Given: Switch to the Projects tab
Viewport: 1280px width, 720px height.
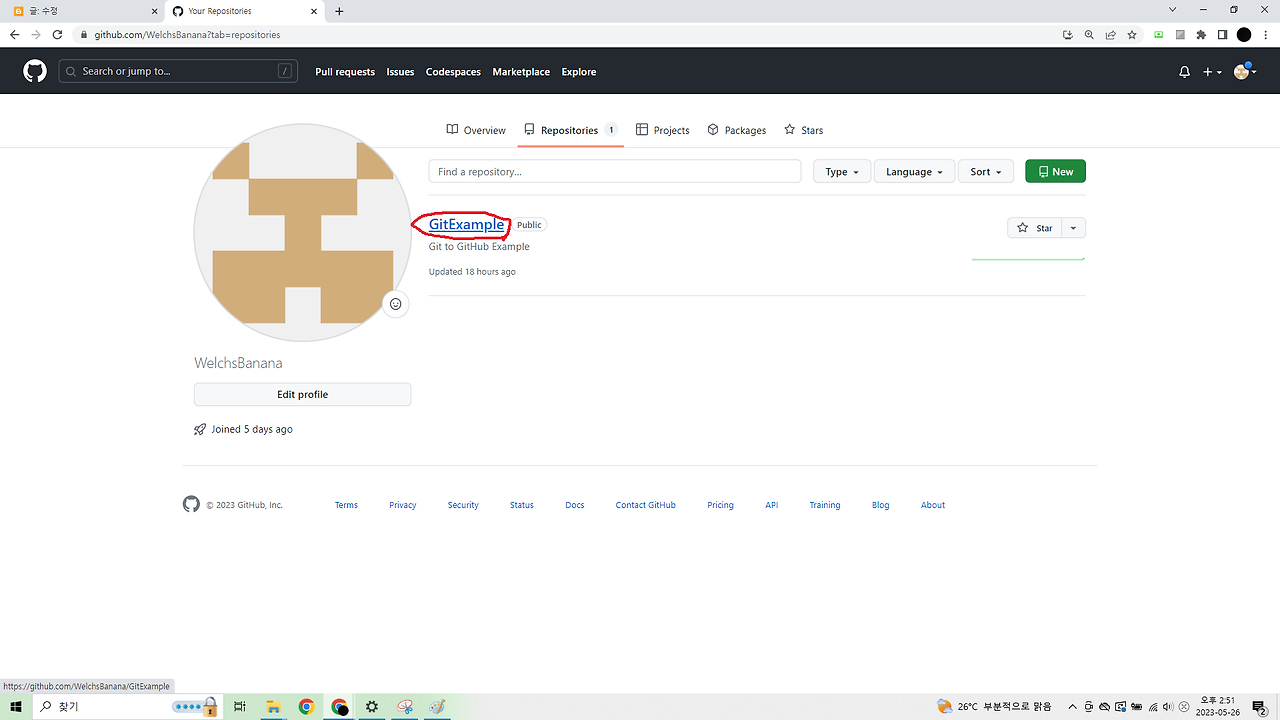Looking at the screenshot, I should point(663,130).
